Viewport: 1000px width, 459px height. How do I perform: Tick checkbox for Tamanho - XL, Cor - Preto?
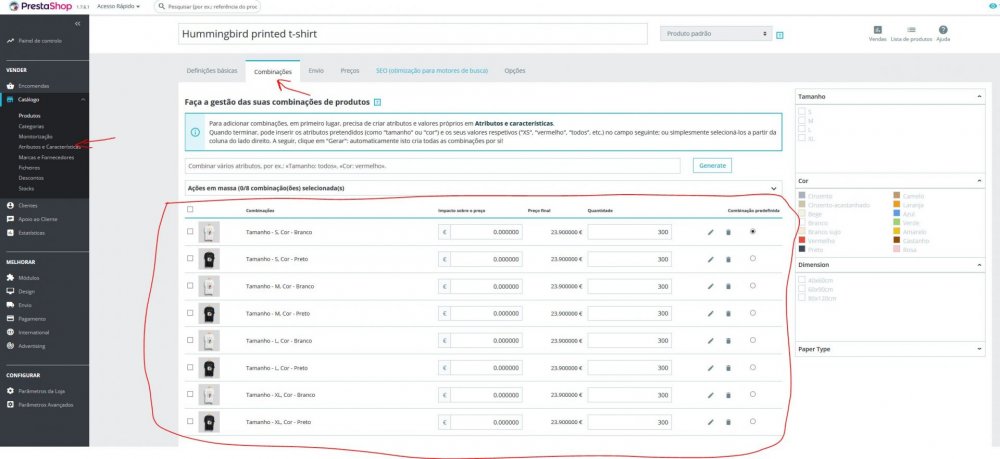click(x=190, y=421)
